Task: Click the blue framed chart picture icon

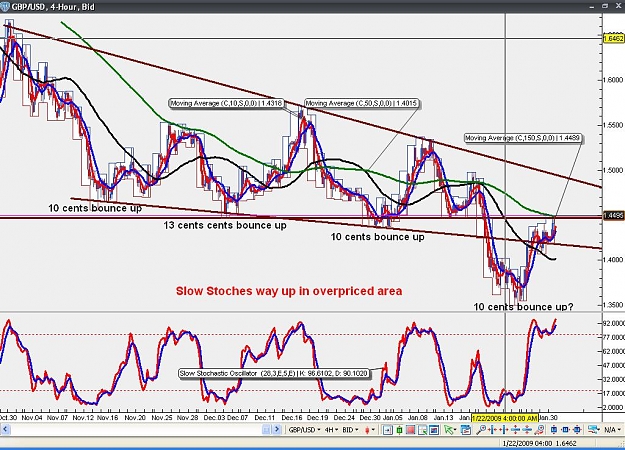Action: [434, 430]
